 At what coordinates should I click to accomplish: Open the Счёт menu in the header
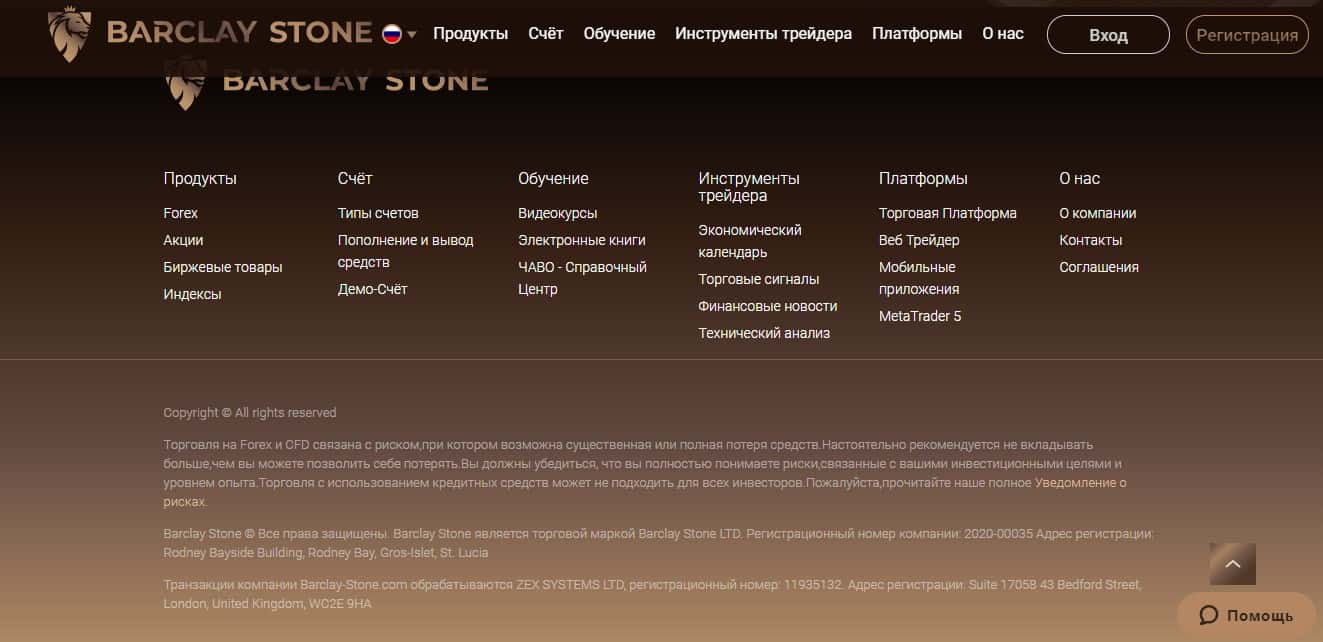click(546, 34)
